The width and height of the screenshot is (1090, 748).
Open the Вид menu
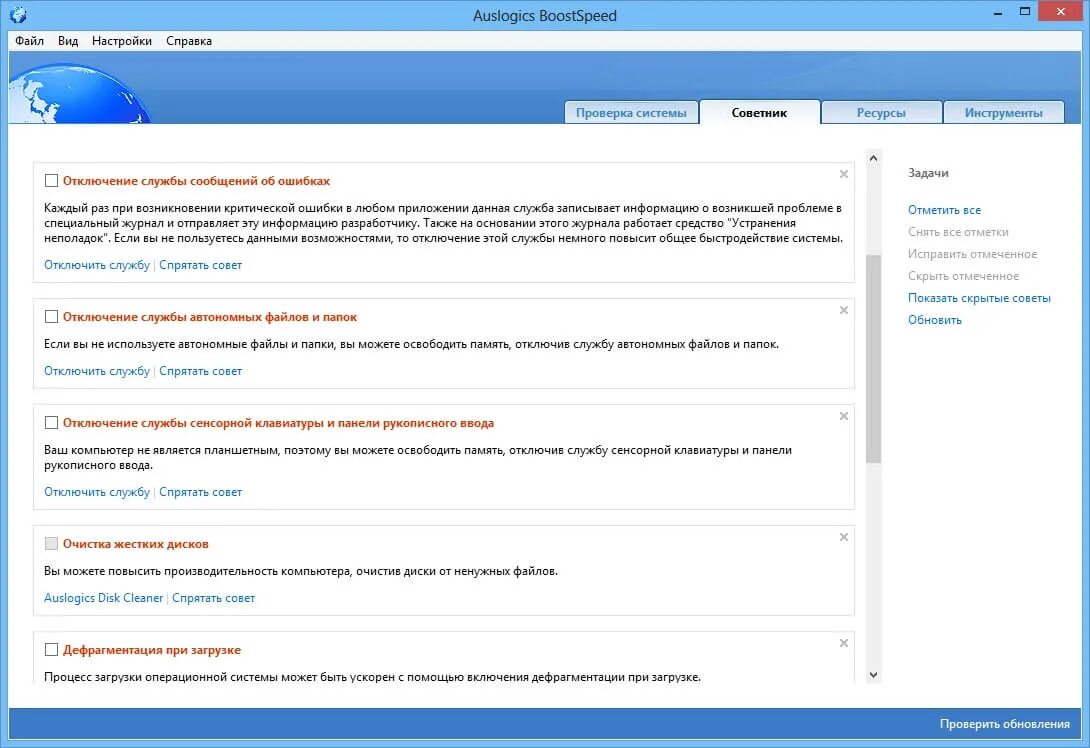coord(67,41)
